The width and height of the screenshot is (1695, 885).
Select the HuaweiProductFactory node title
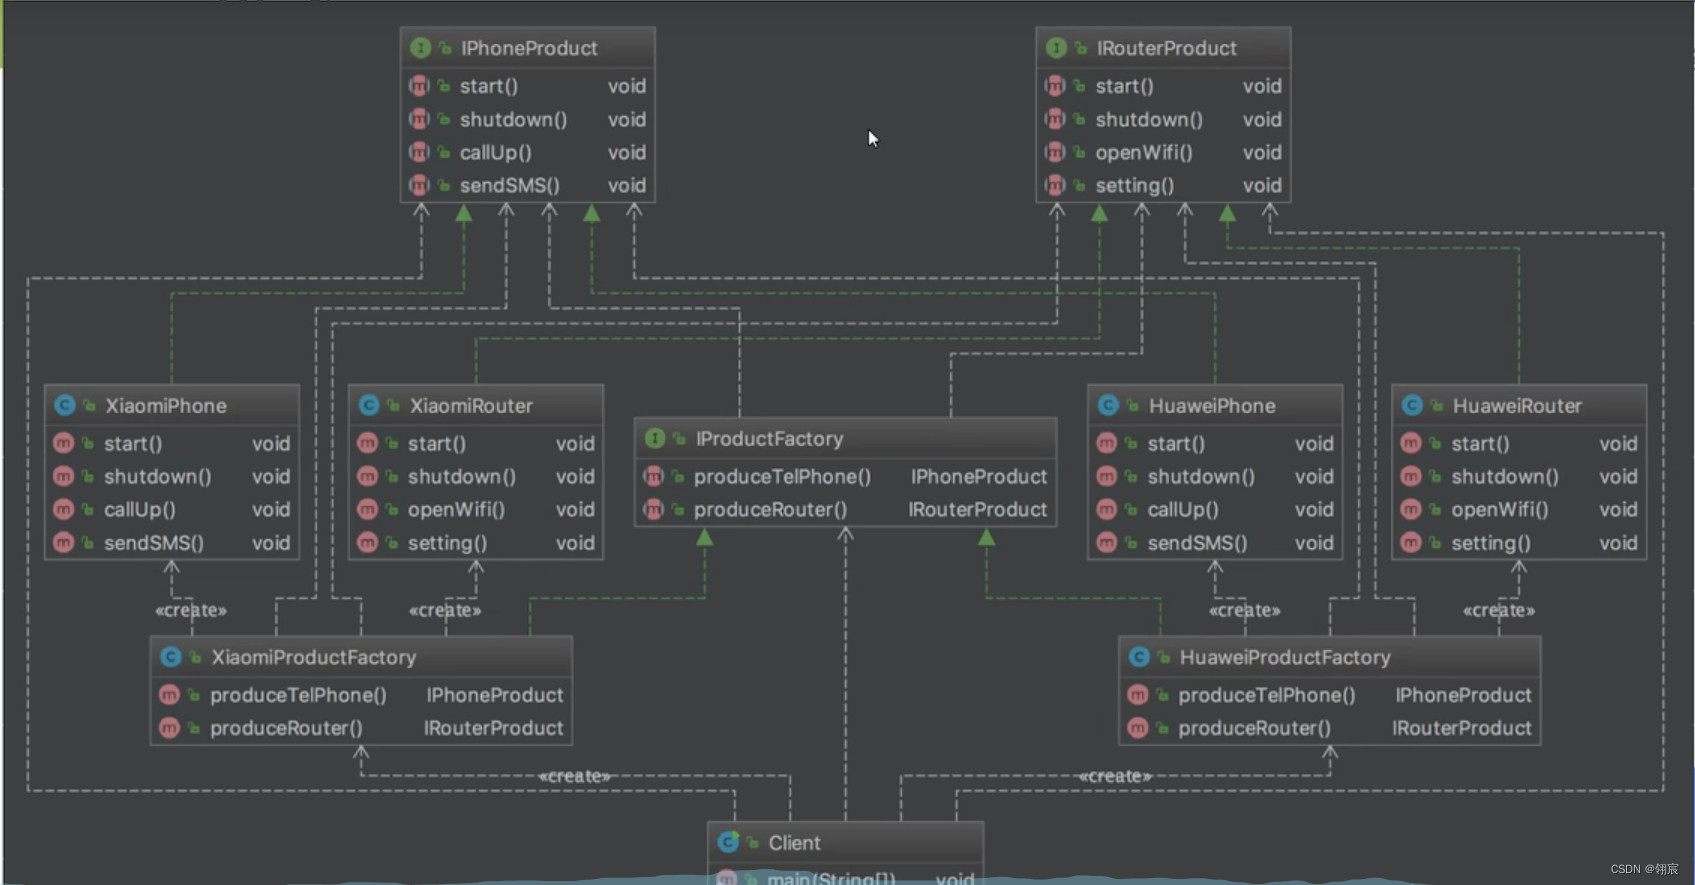click(x=1285, y=657)
